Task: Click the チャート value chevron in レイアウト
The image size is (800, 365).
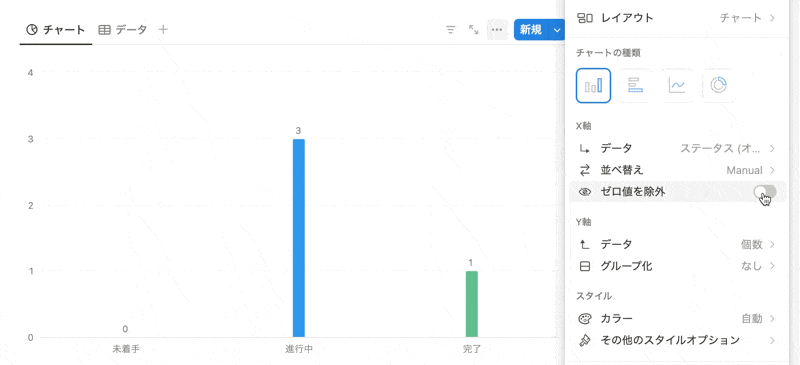Action: click(x=772, y=18)
